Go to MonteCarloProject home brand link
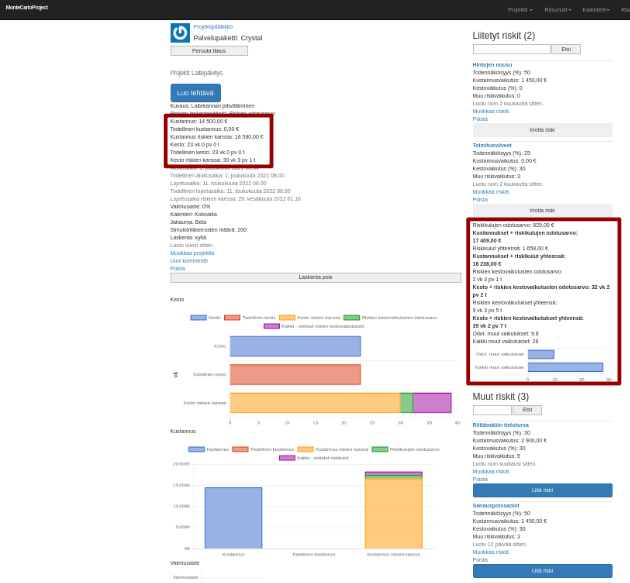Viewport: 630px width, 583px height. click(26, 7)
